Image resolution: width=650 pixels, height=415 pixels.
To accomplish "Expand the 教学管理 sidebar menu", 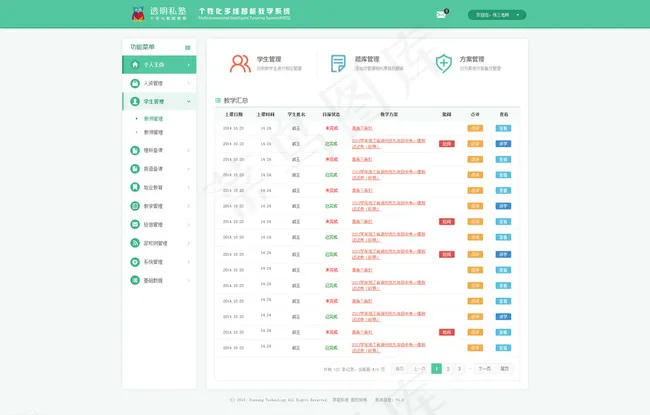I will pos(159,206).
